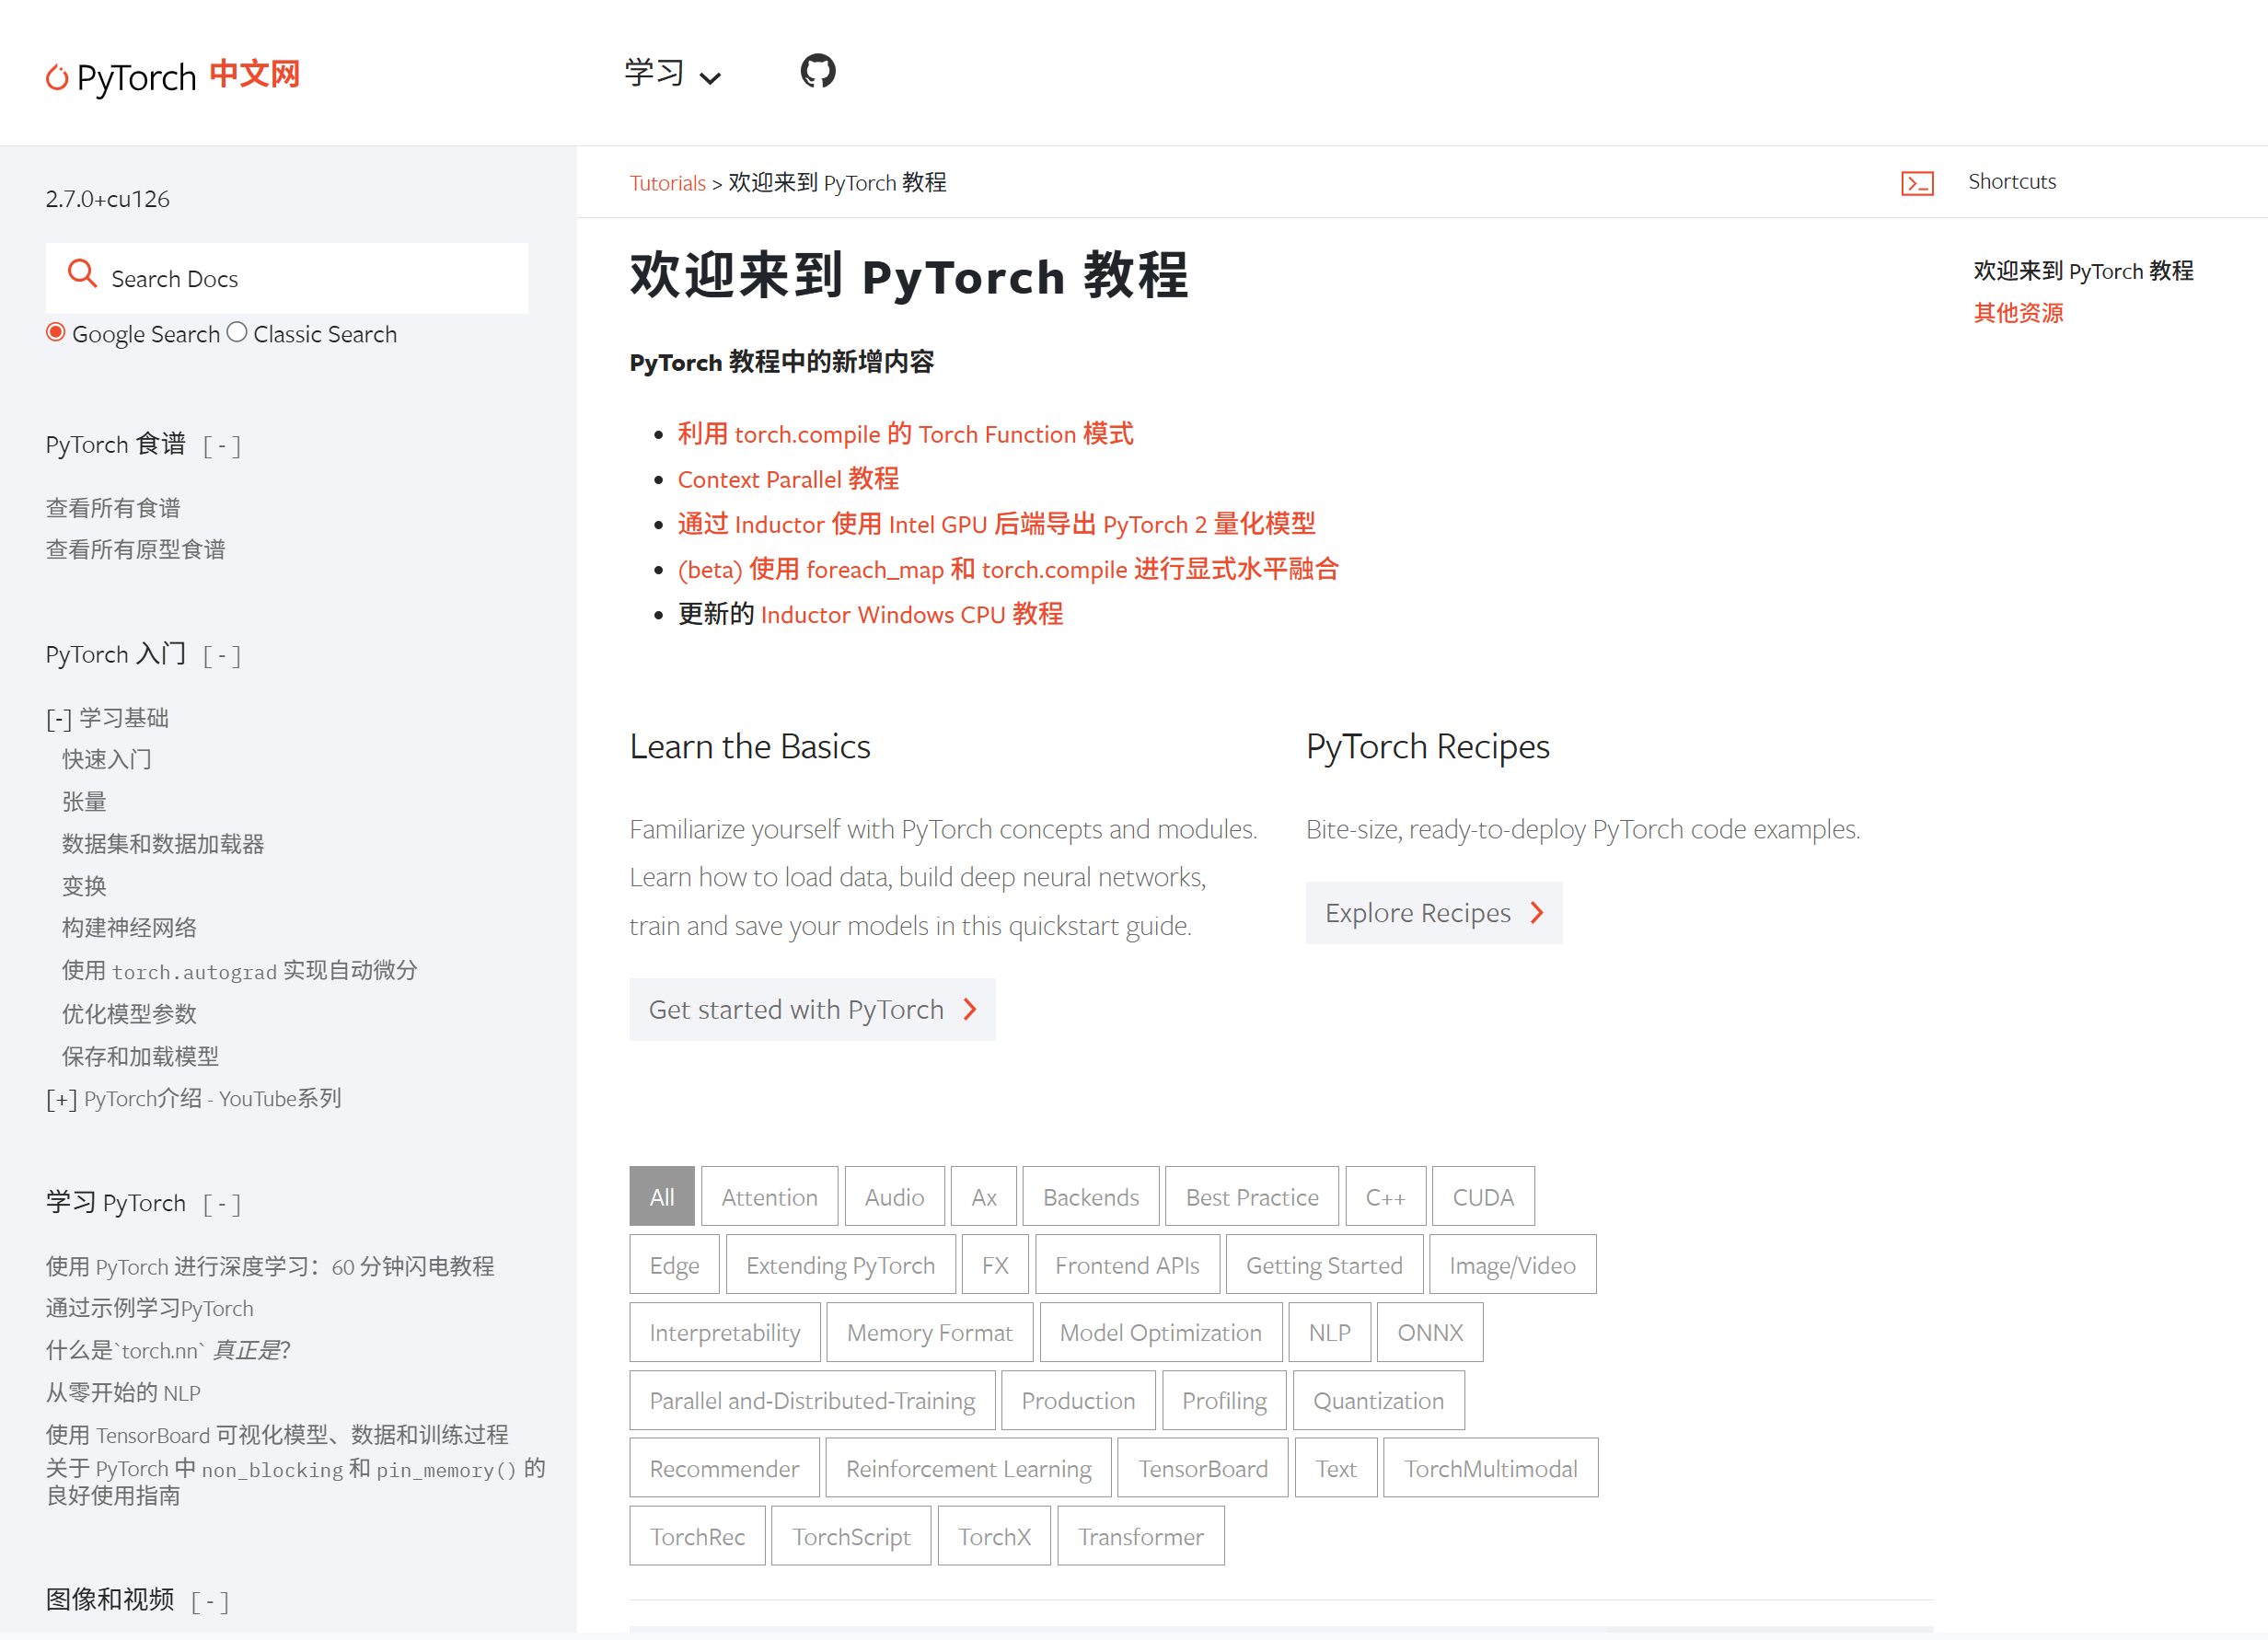Click the Shortcuts label
2268x1640 pixels.
pos(2012,182)
